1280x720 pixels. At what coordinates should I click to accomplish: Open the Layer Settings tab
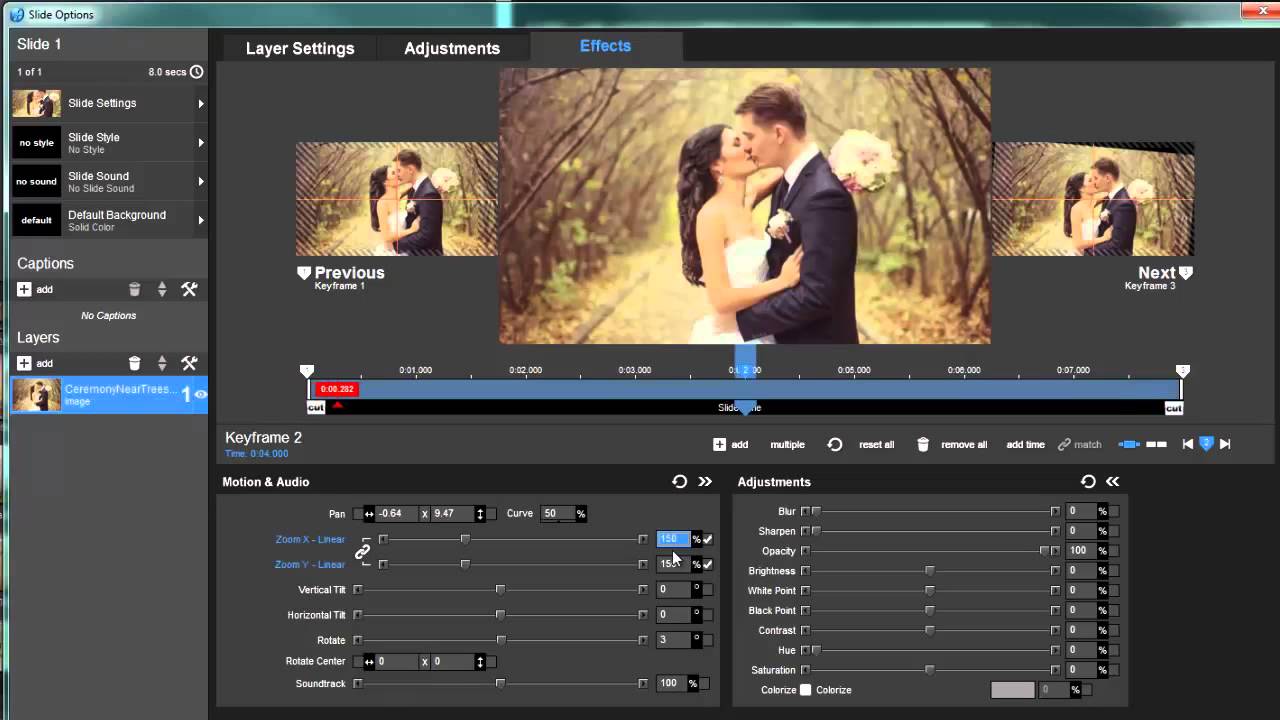[x=300, y=48]
